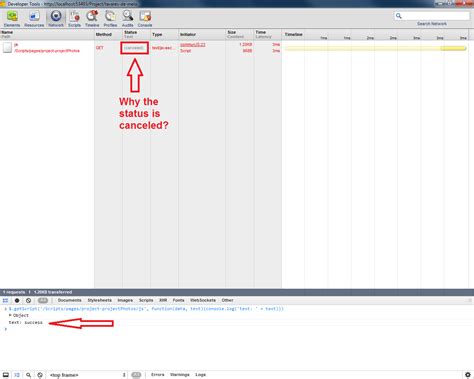The width and height of the screenshot is (474, 379).
Task: Open the Scripts panel
Action: tap(74, 19)
